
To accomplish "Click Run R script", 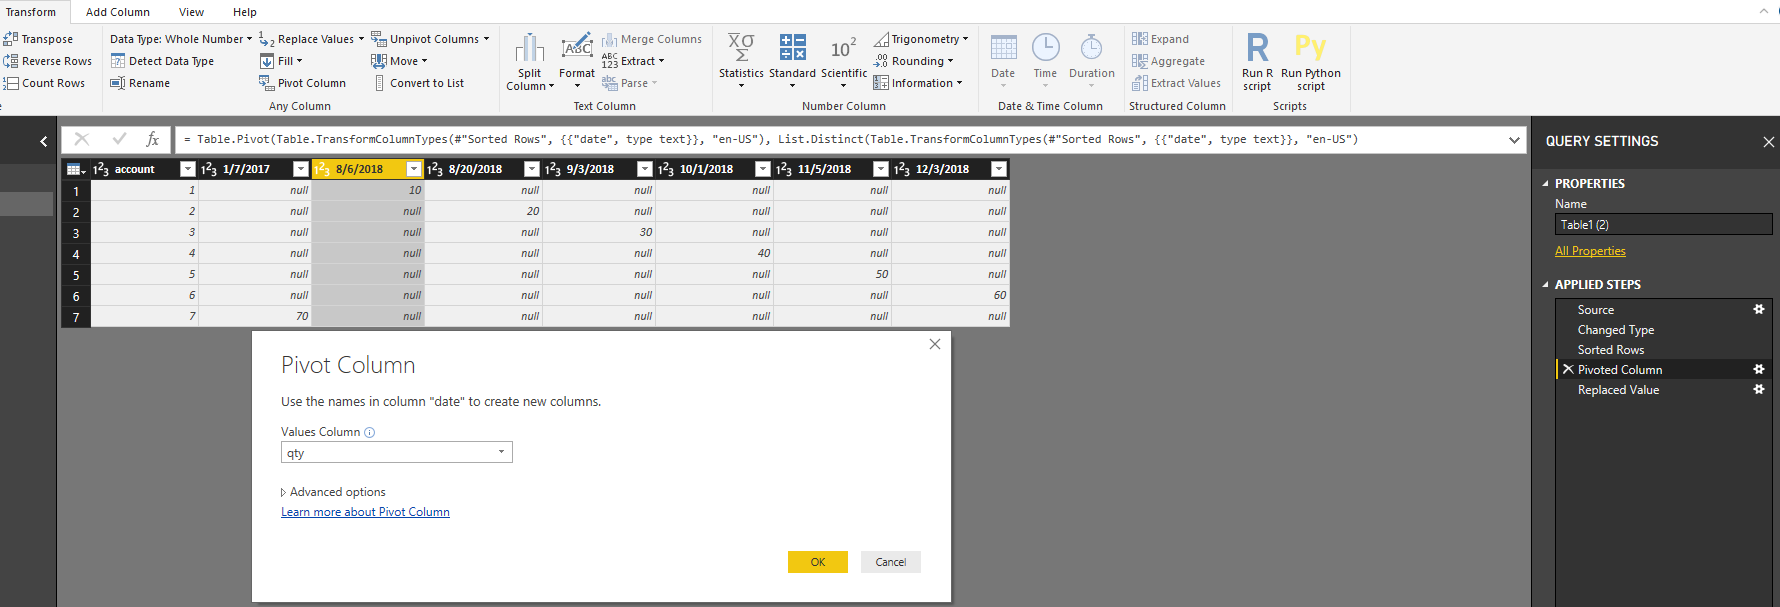I will coord(1257,62).
